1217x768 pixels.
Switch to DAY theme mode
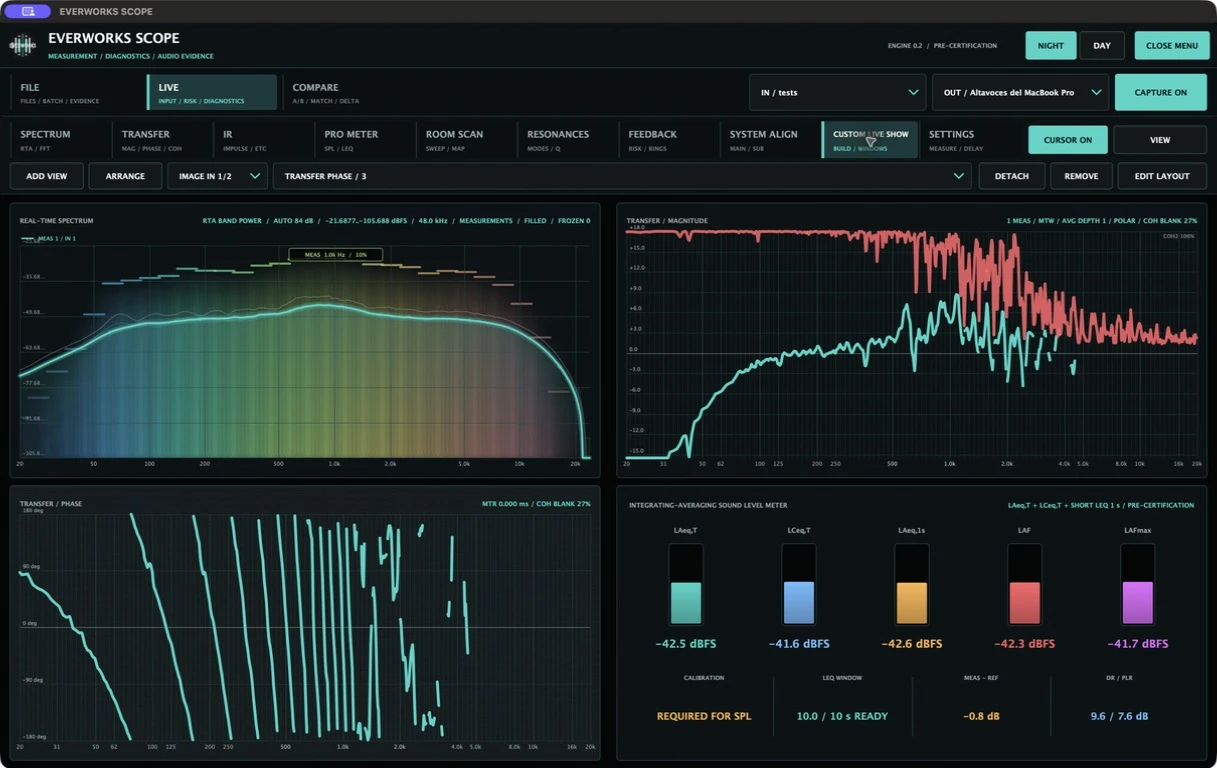[1102, 46]
